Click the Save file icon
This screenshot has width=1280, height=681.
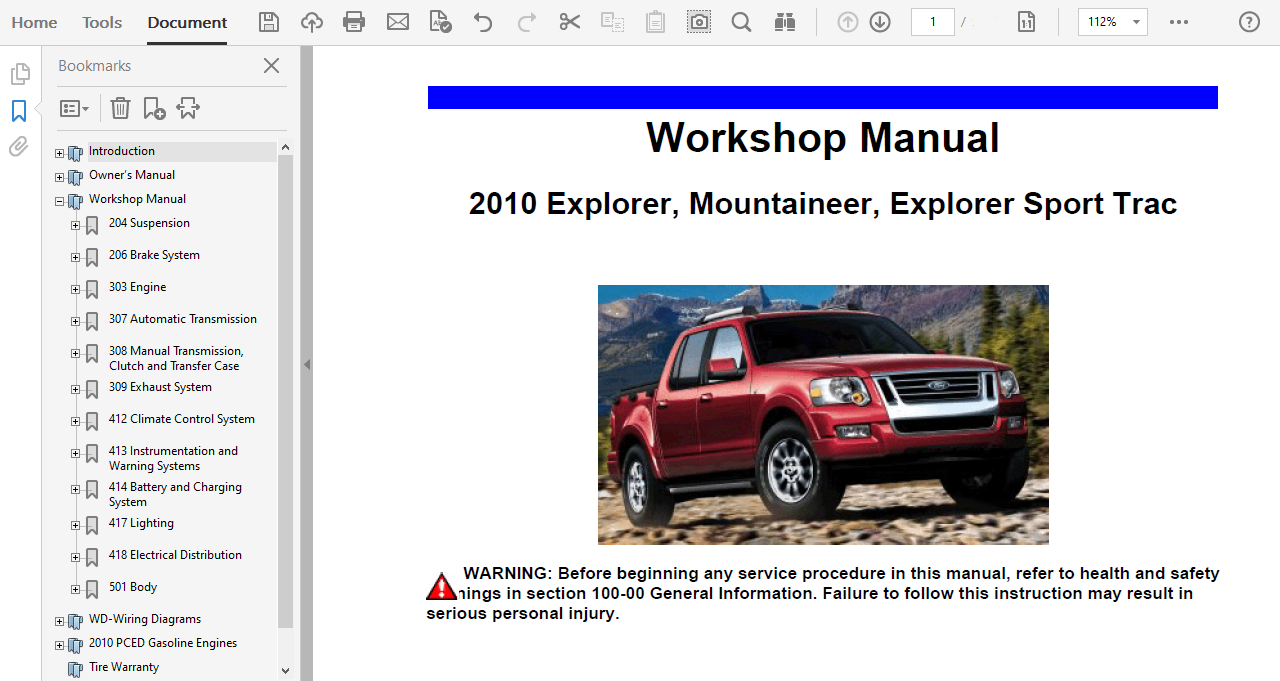pos(269,22)
